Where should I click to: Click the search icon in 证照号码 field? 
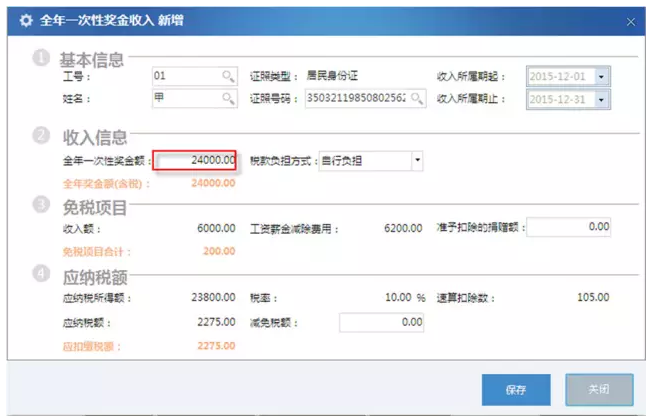click(x=417, y=98)
